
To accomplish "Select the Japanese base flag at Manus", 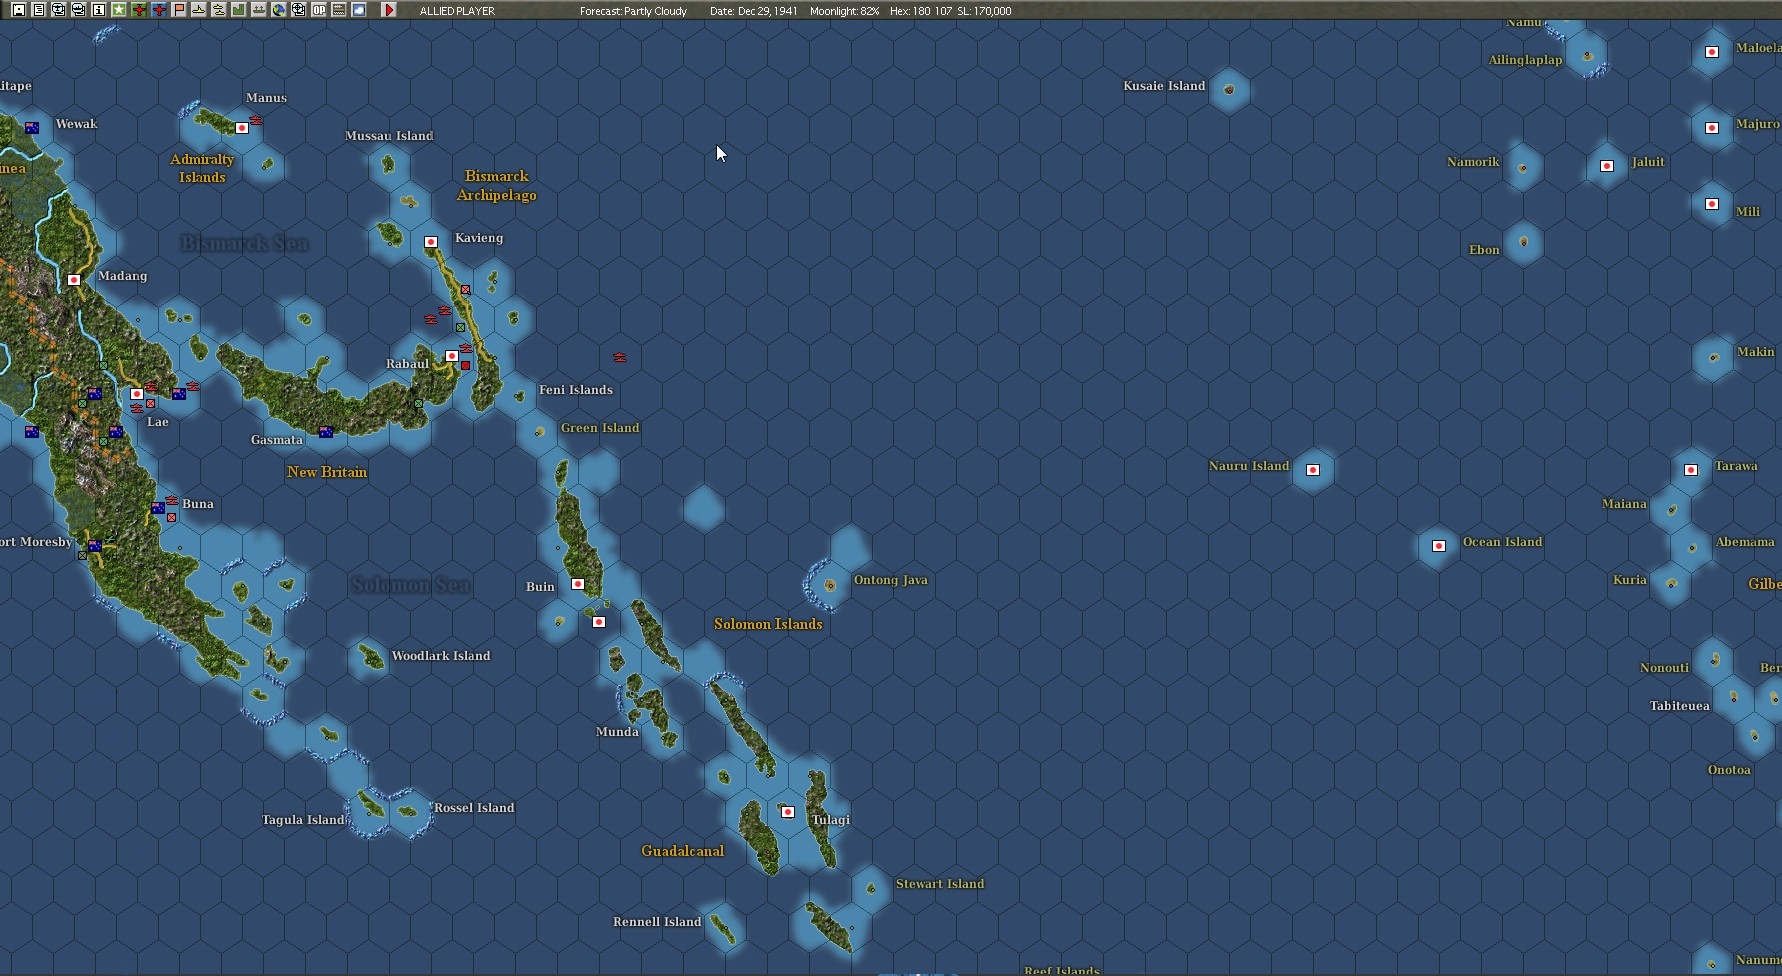I will [242, 128].
